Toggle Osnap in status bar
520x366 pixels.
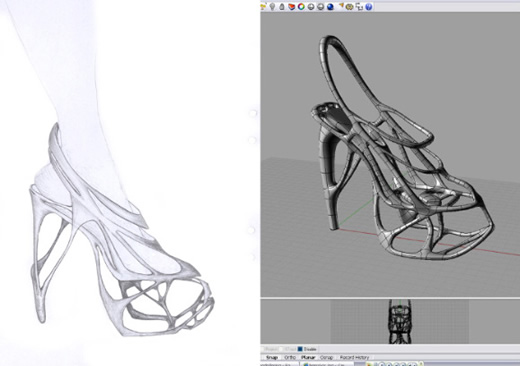(x=327, y=357)
